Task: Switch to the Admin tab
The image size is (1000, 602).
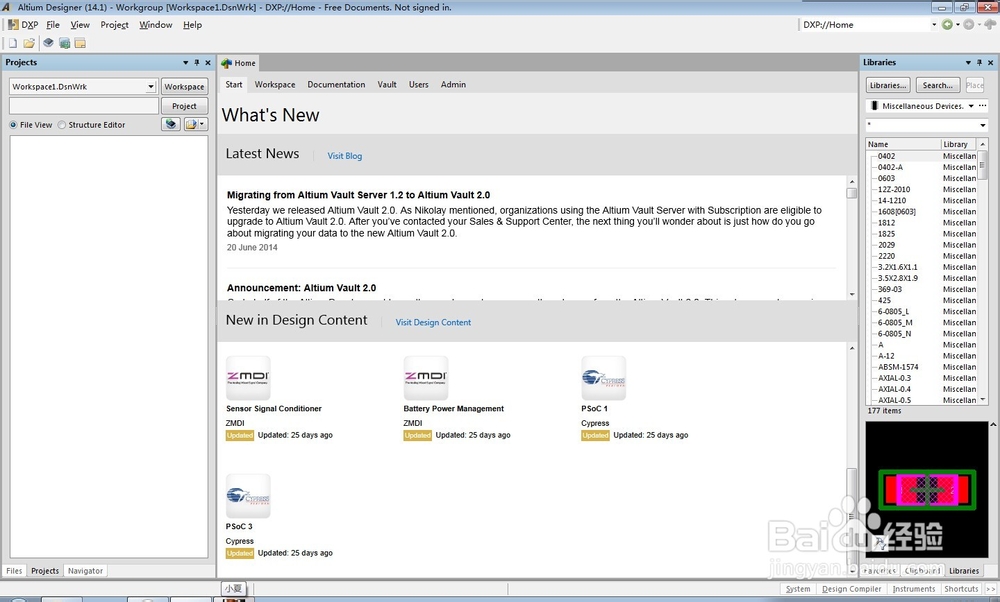Action: [453, 84]
